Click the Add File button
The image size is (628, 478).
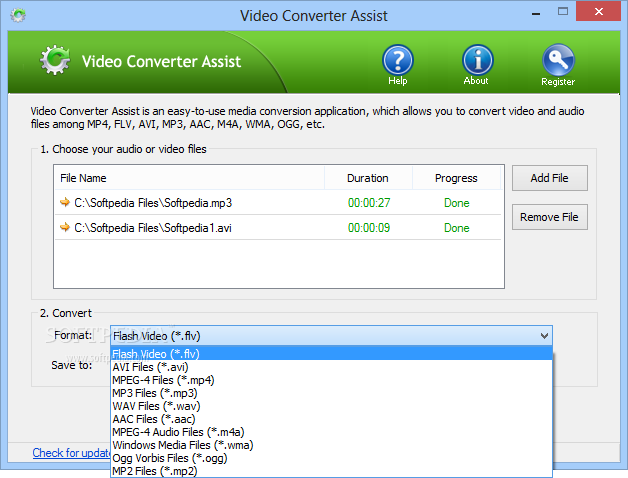[x=550, y=178]
